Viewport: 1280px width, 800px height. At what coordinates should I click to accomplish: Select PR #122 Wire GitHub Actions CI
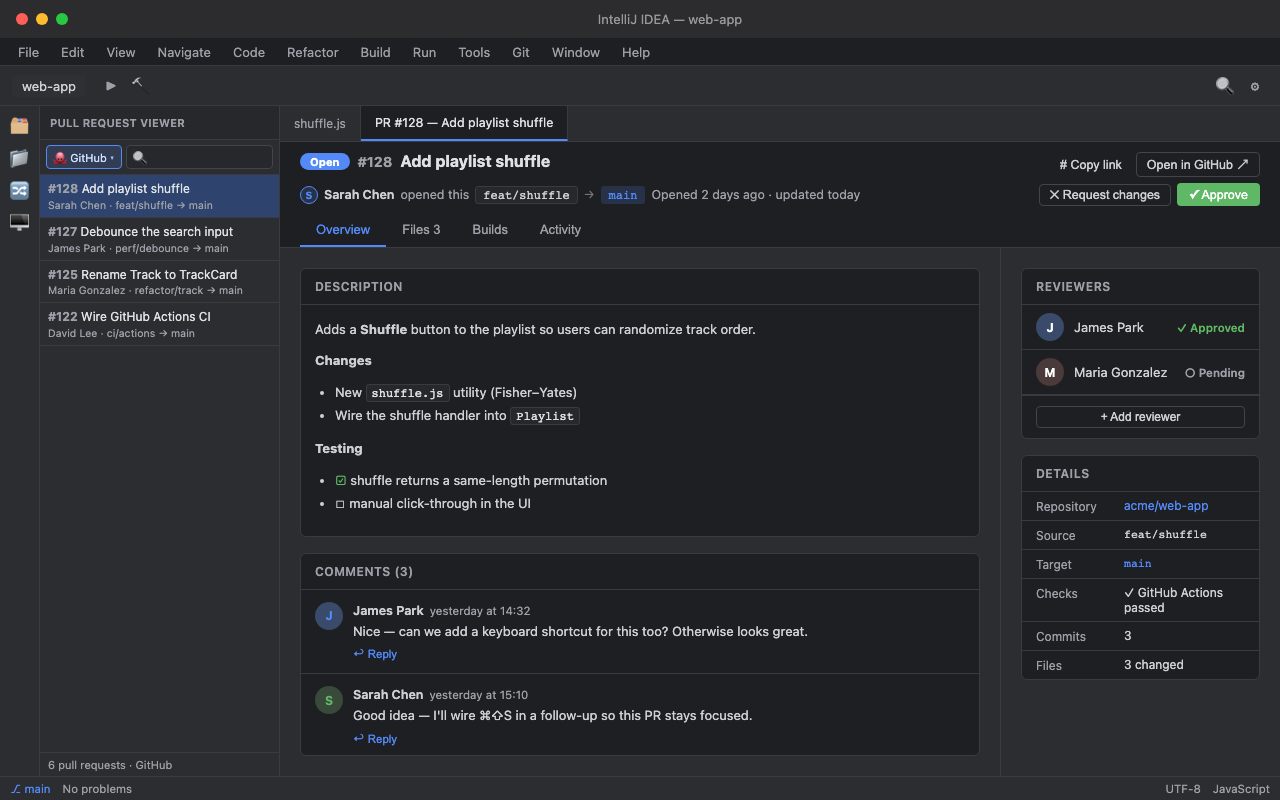[159, 324]
